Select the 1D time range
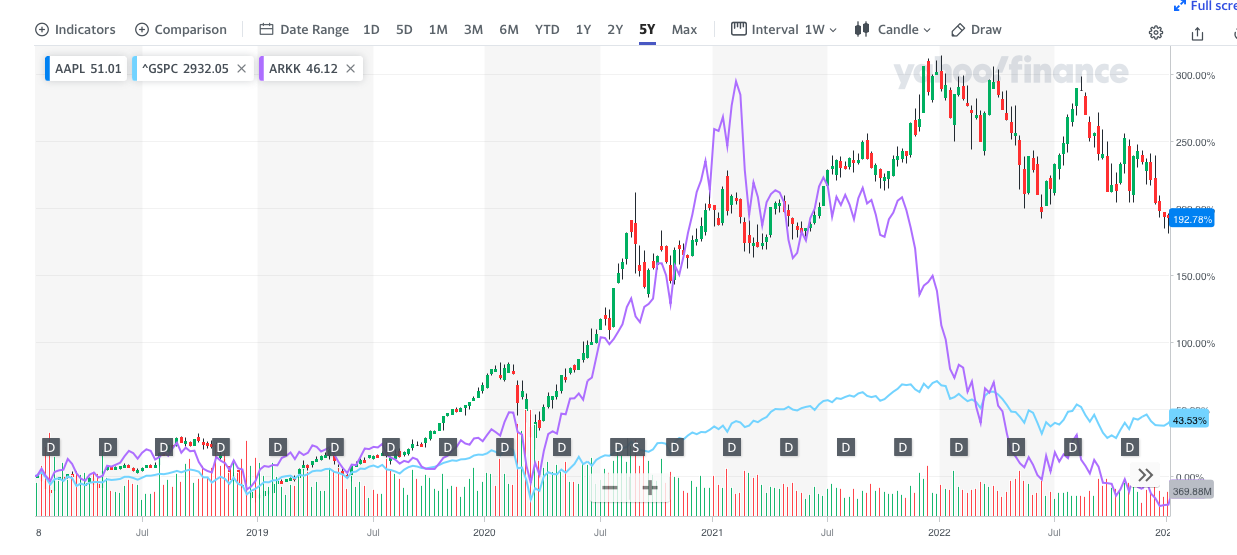This screenshot has width=1237, height=555. click(x=371, y=29)
